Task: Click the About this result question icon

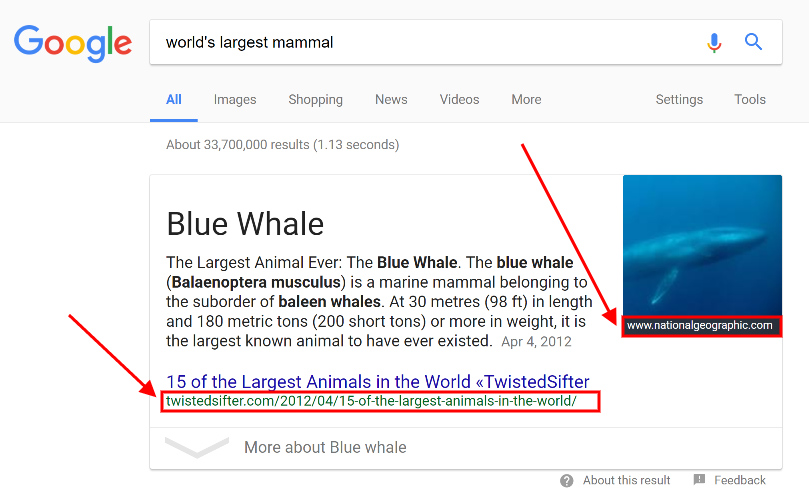Action: pyautogui.click(x=567, y=480)
